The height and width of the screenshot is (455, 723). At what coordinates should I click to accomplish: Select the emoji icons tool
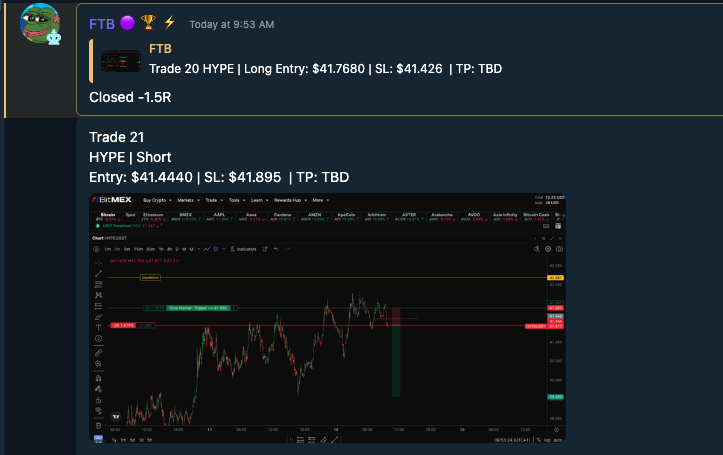(98, 338)
